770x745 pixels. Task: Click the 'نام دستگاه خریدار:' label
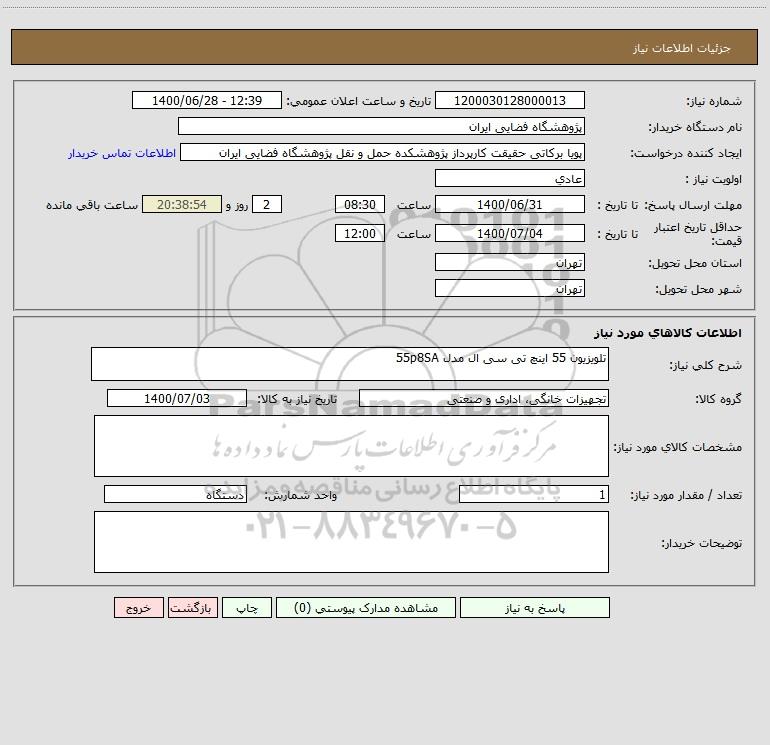(x=695, y=128)
